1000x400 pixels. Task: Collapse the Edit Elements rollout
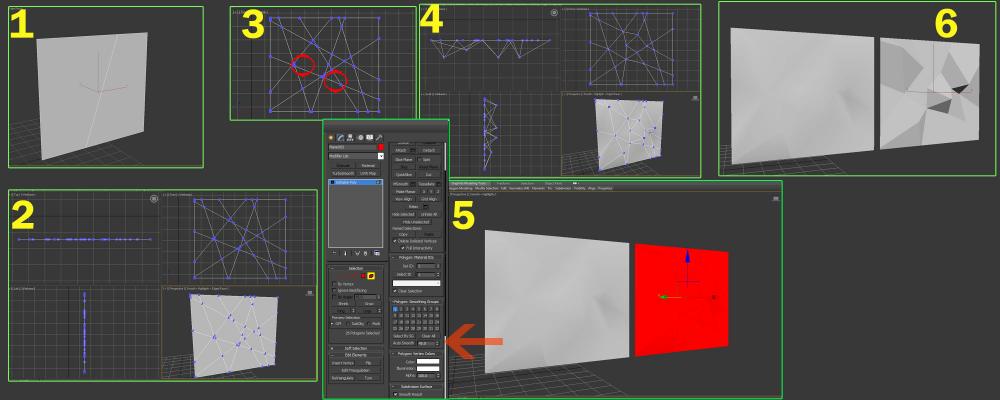coord(355,355)
